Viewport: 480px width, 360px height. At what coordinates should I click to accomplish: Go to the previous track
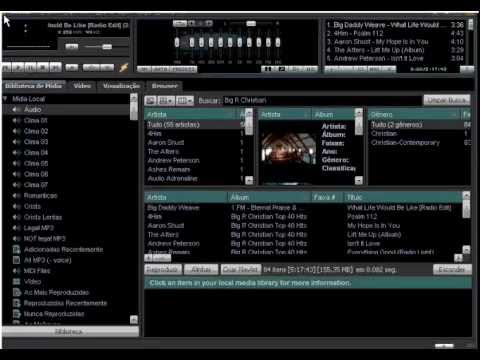coord(7,68)
